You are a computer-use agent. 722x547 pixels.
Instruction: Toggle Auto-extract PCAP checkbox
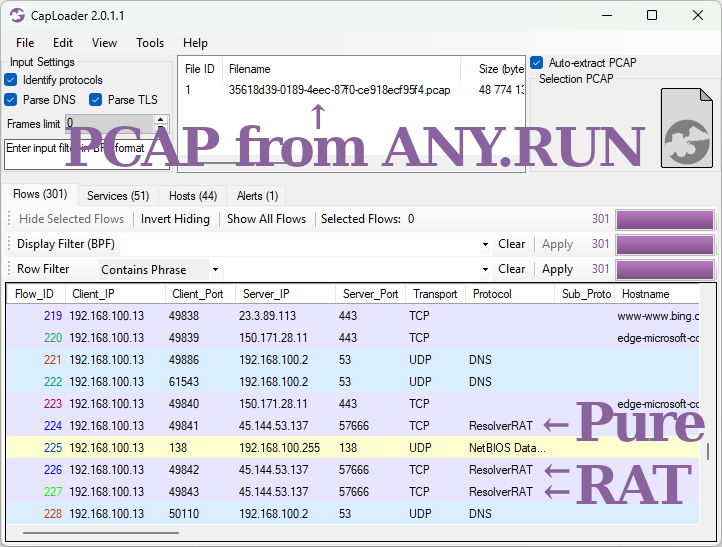click(x=536, y=62)
